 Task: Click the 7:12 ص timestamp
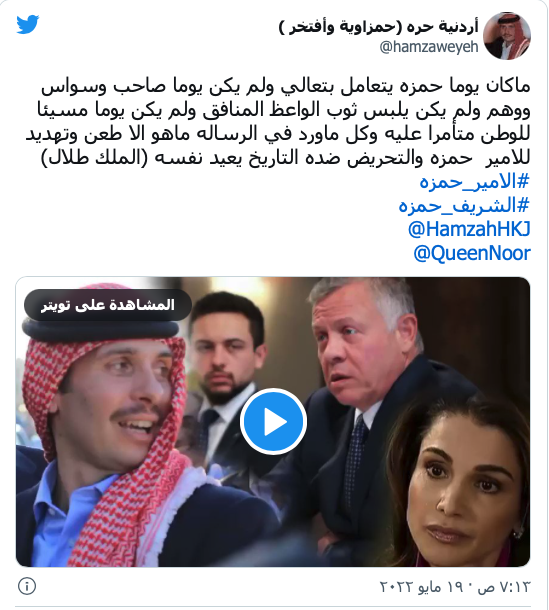504,586
